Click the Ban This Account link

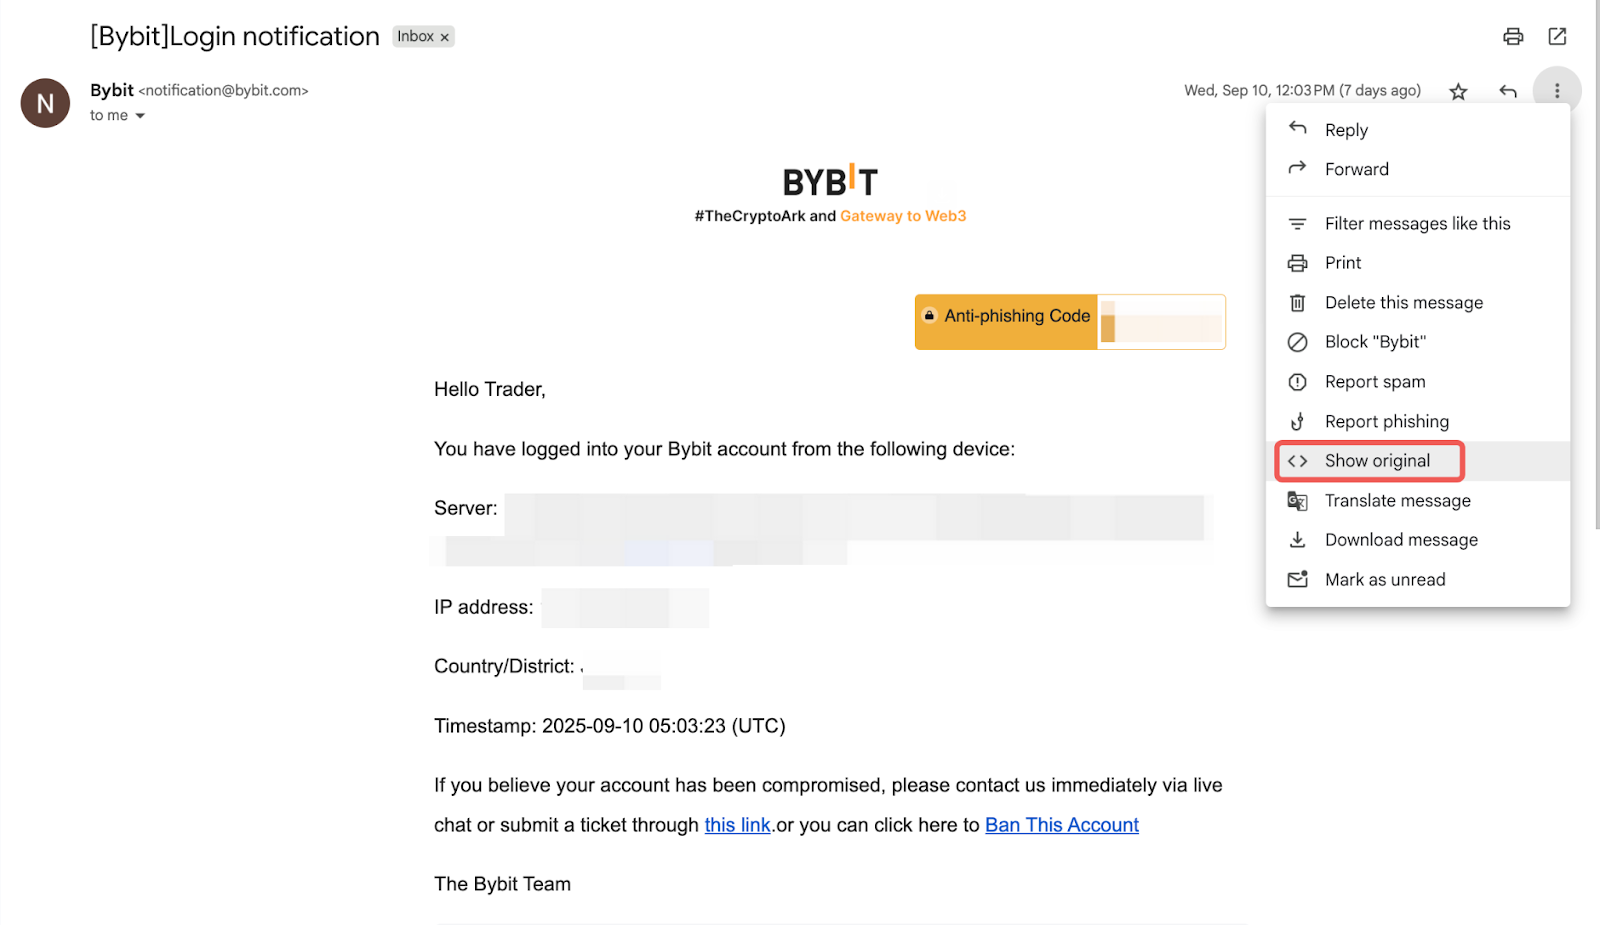coord(1061,825)
